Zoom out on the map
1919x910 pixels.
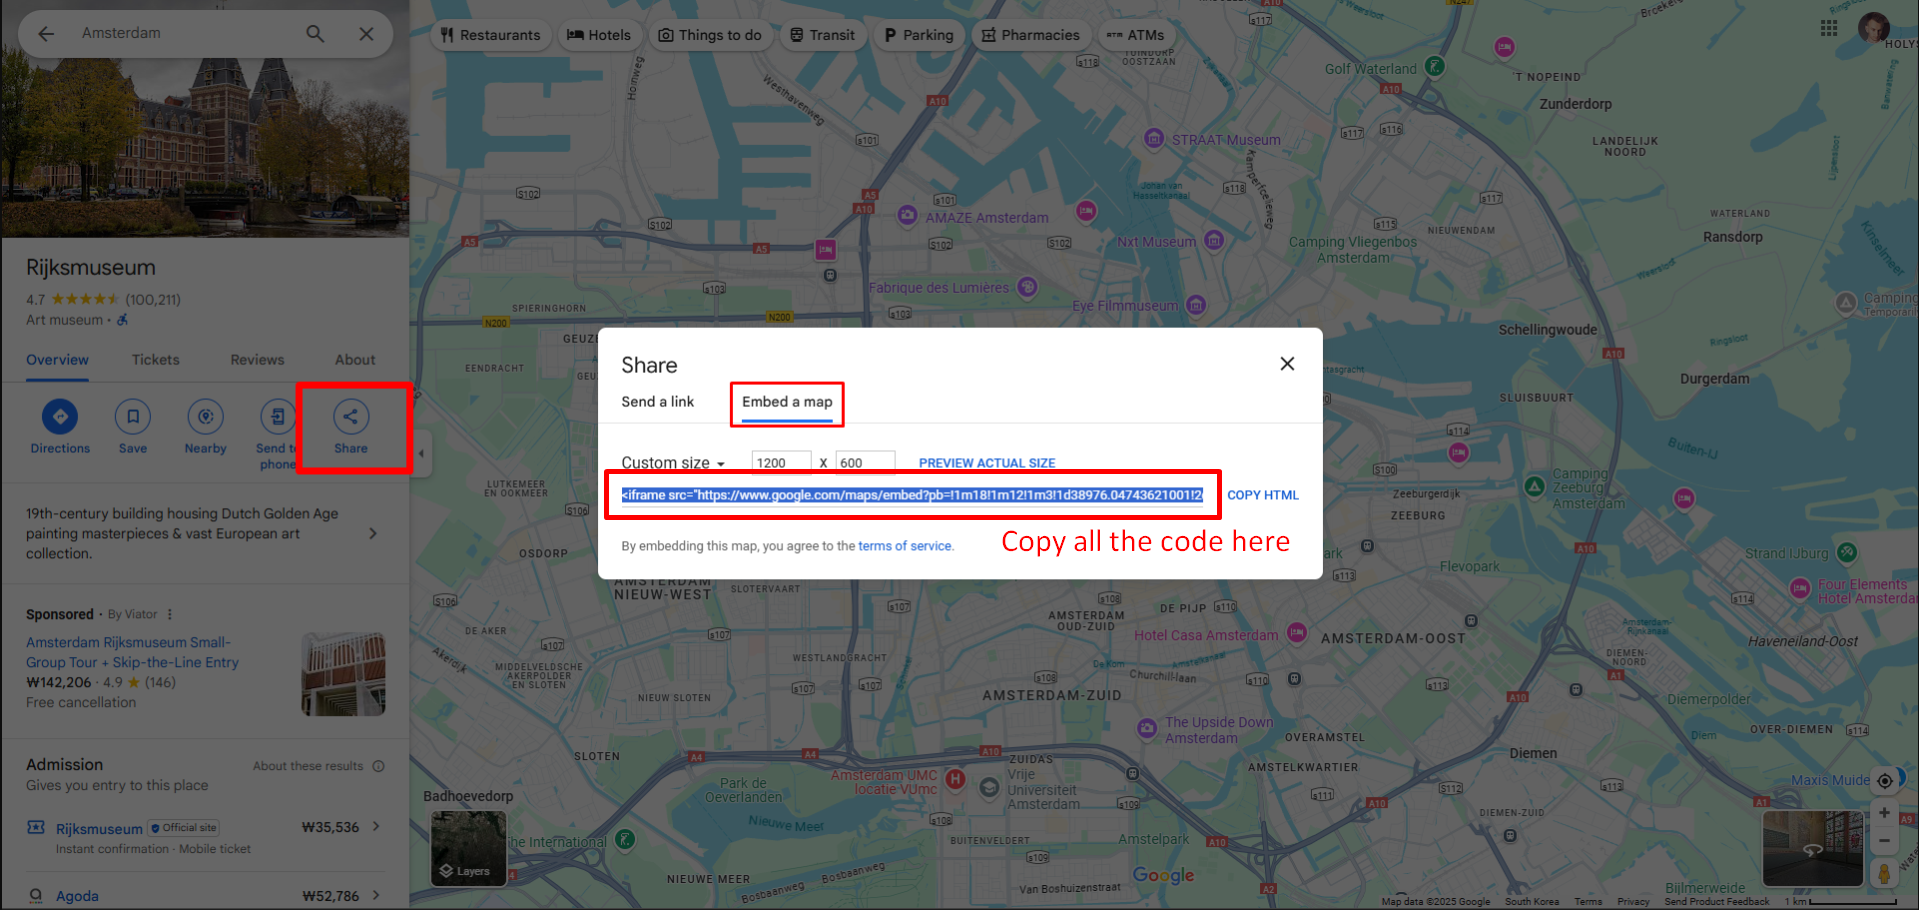(1884, 841)
